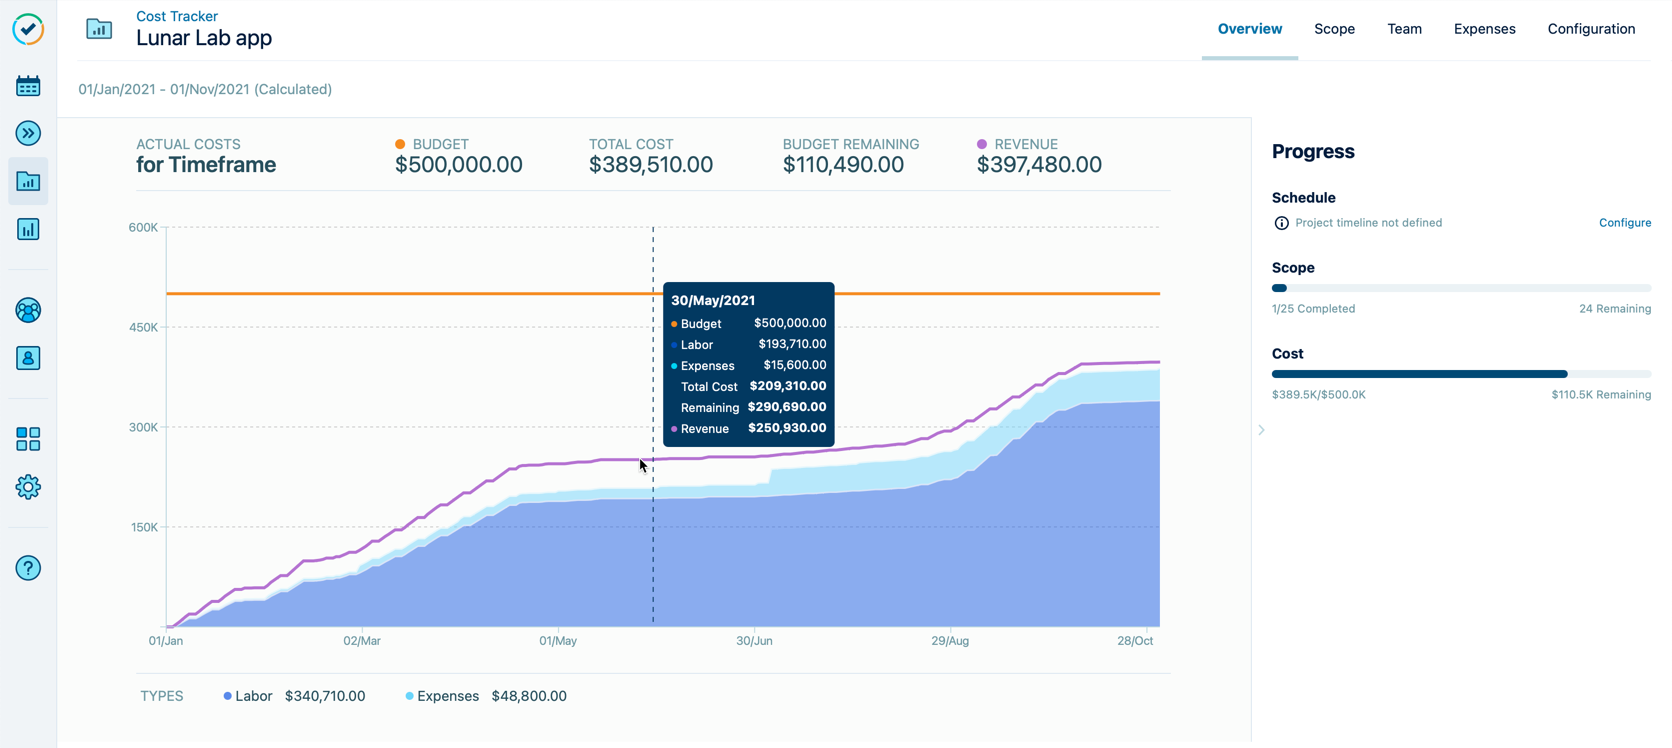The height and width of the screenshot is (748, 1672).
Task: Open the team members globe icon
Action: [28, 310]
